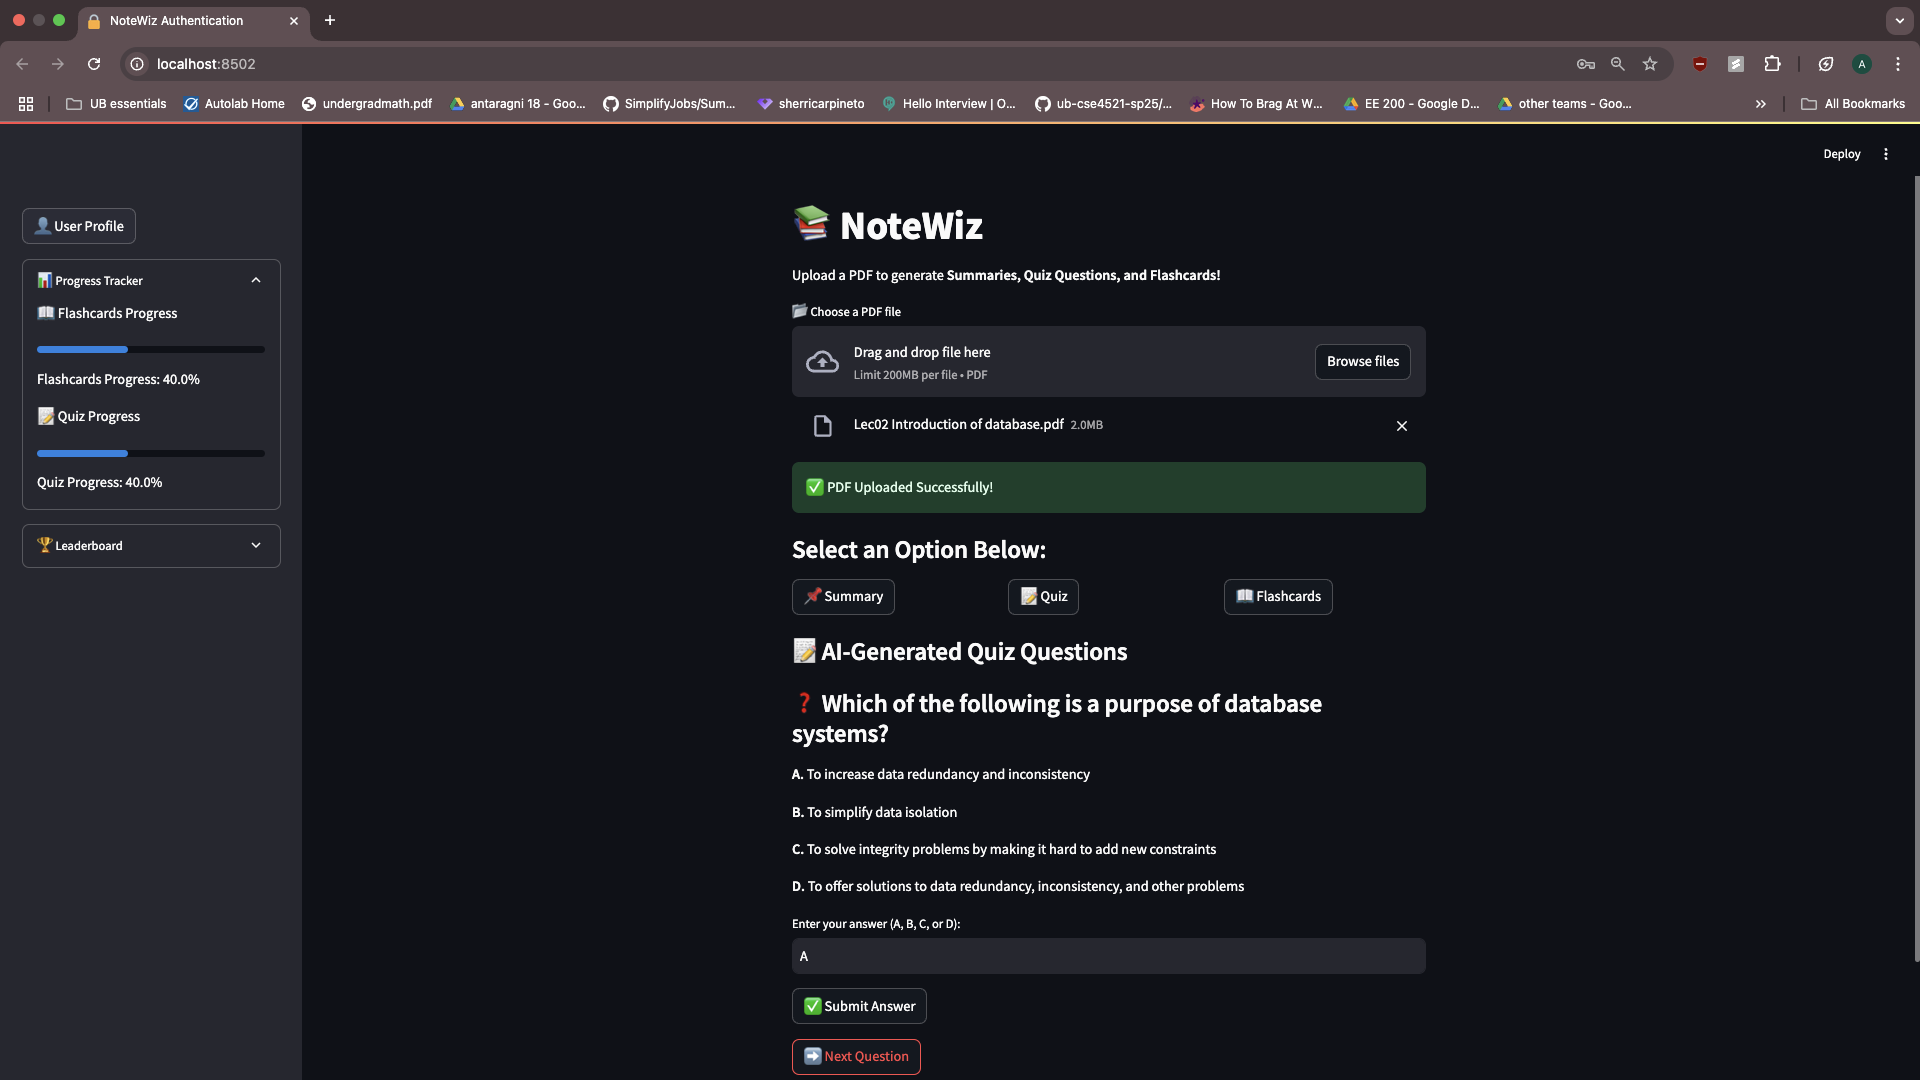Expand the Leaderboard section
The height and width of the screenshot is (1080, 1920).
coord(256,546)
